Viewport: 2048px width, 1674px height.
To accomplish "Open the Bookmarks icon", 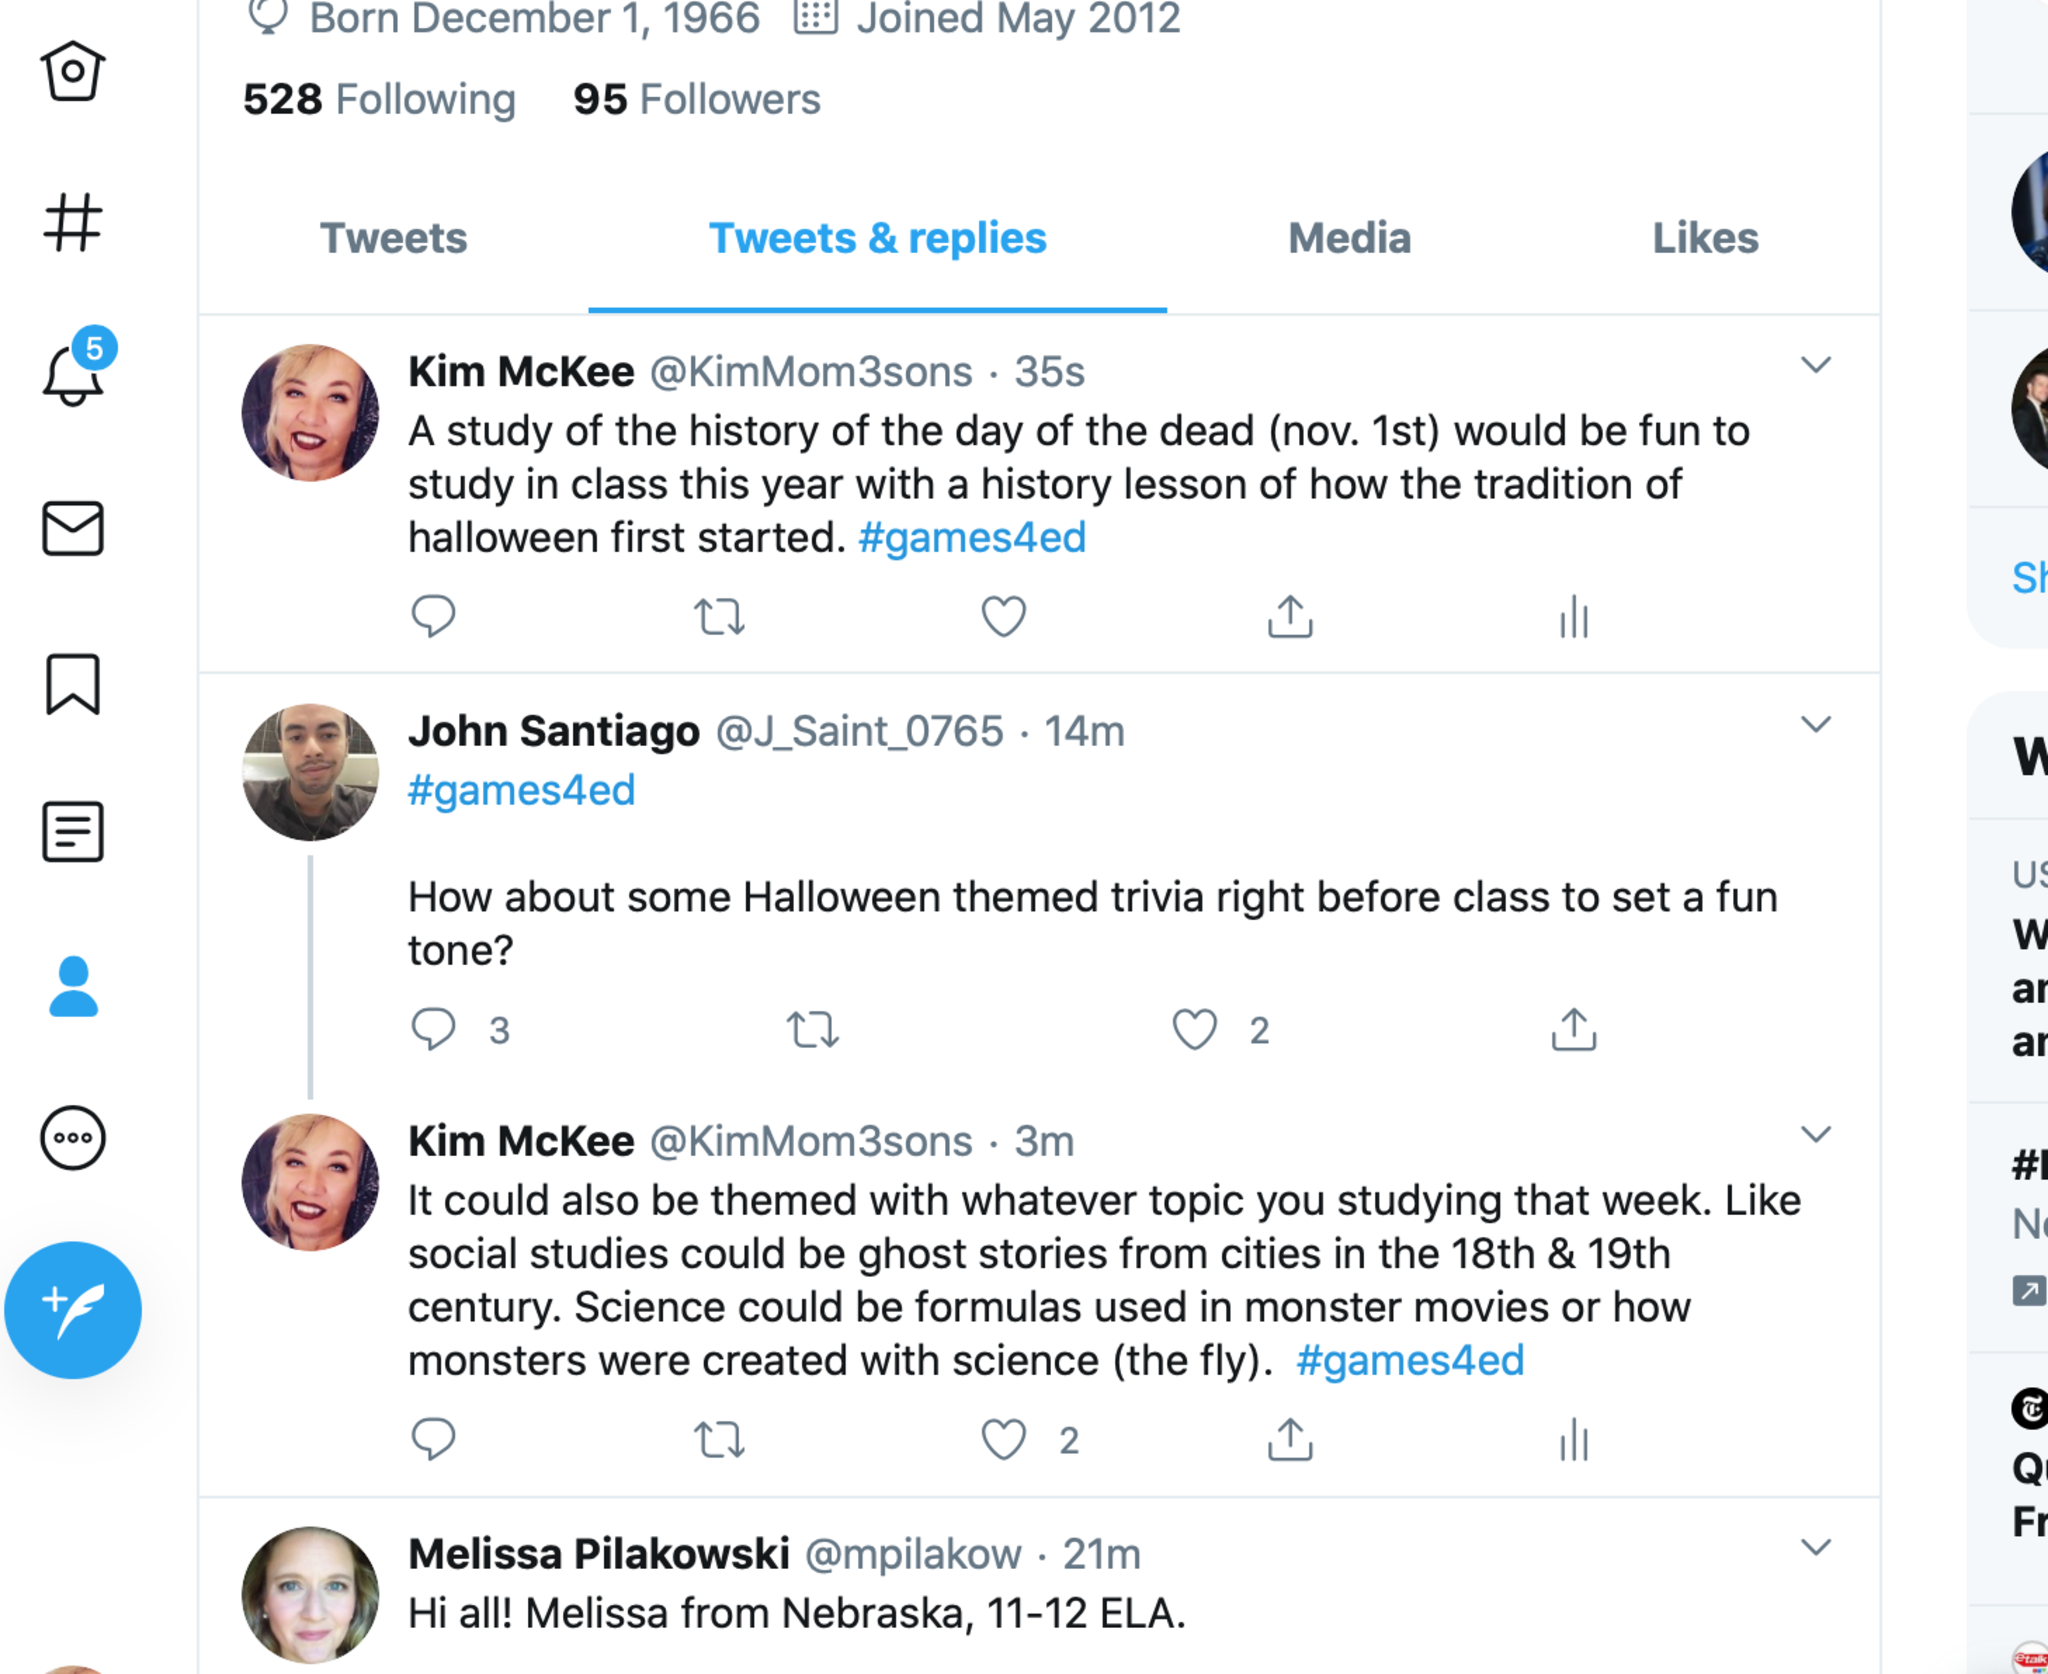I will pos(72,684).
